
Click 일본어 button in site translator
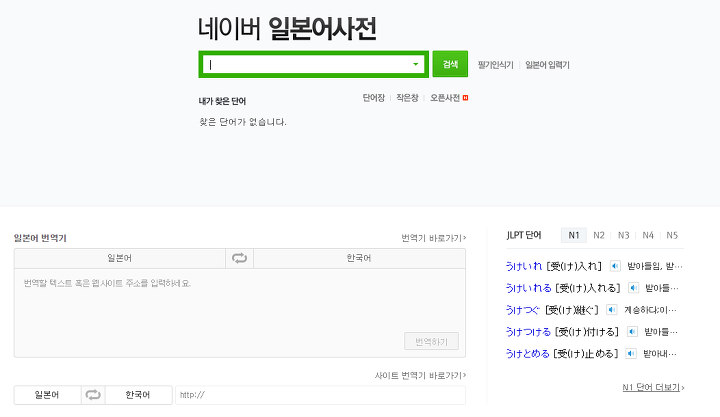47,395
